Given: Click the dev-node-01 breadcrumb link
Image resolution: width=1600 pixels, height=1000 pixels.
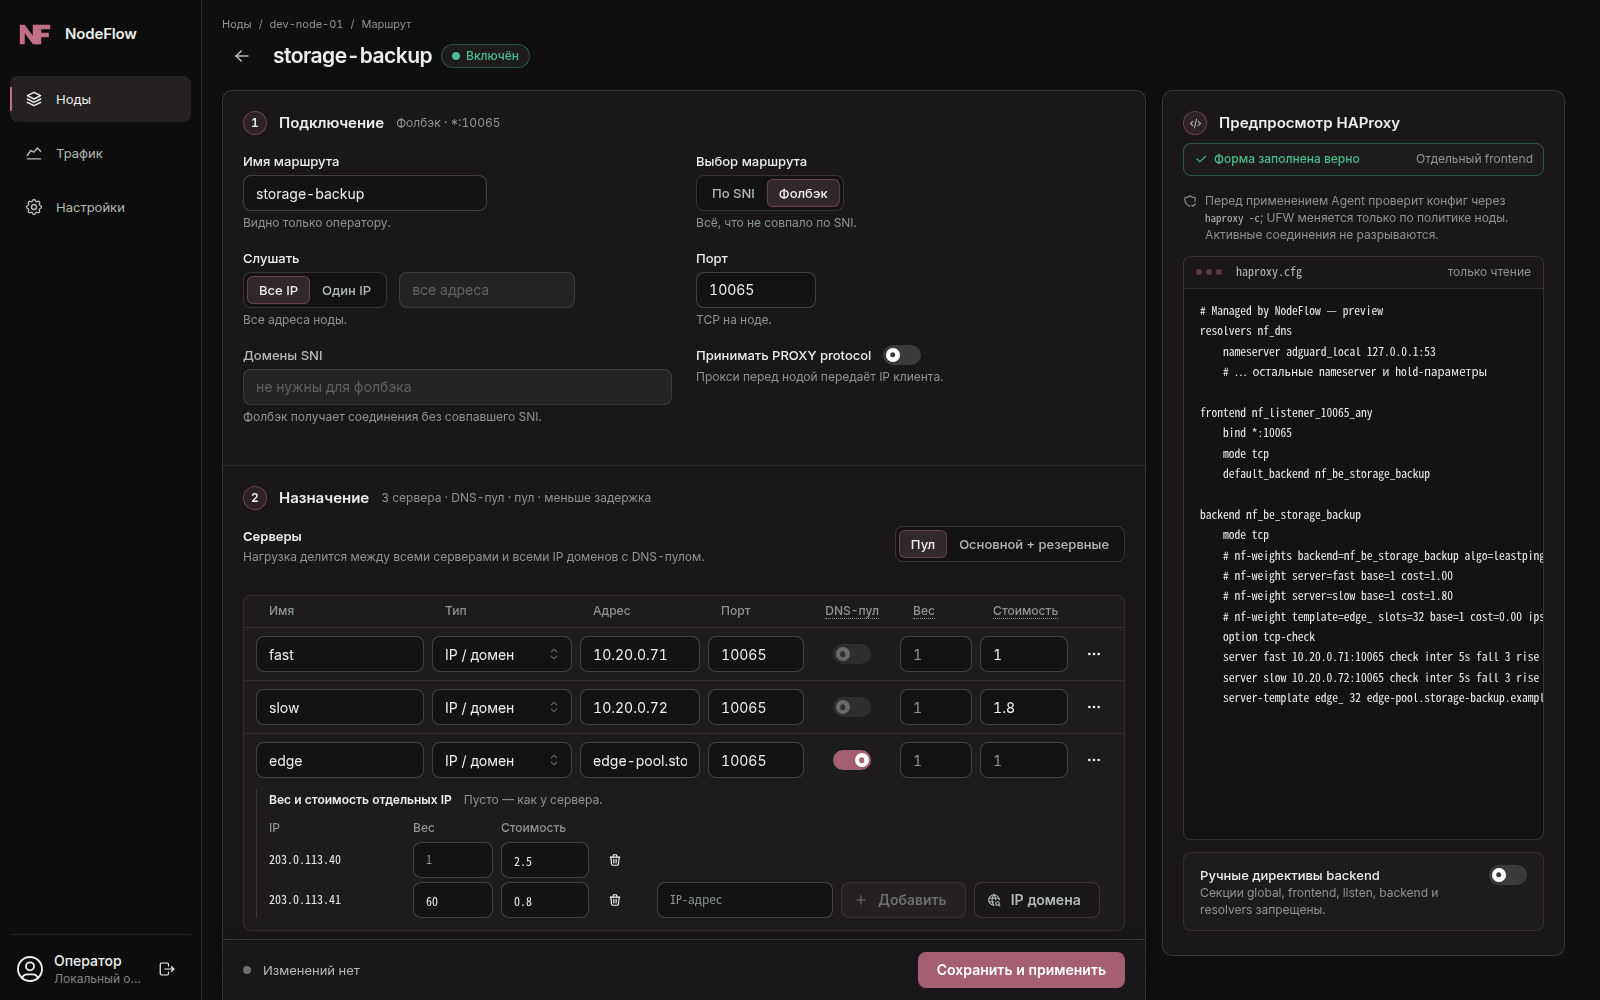Looking at the screenshot, I should coord(306,24).
